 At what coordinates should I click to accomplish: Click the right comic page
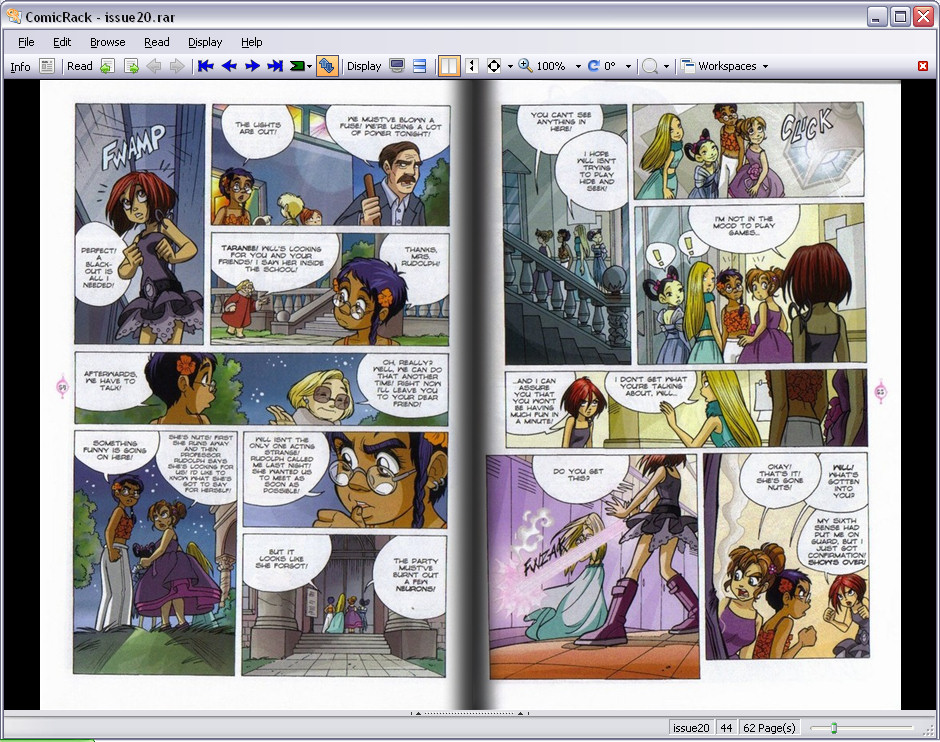[686, 394]
